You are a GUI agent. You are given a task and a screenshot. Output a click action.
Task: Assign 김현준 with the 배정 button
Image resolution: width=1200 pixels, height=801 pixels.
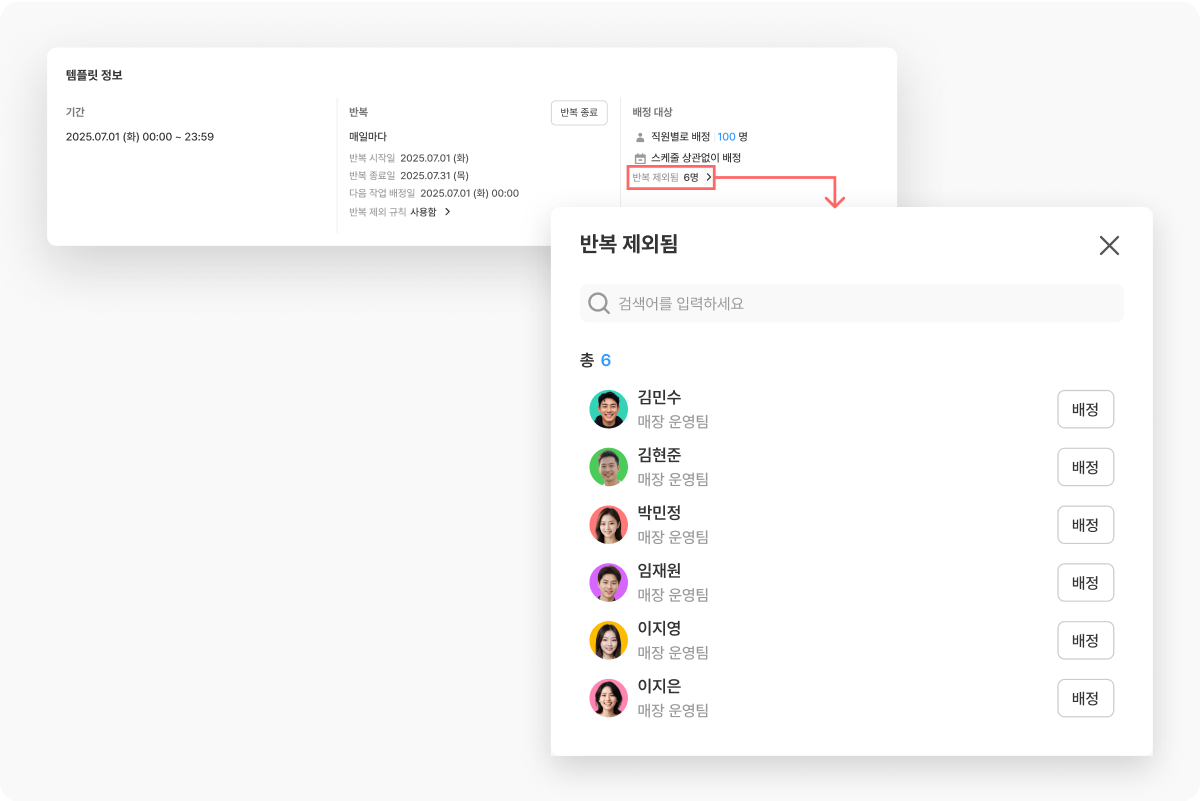[x=1085, y=467]
